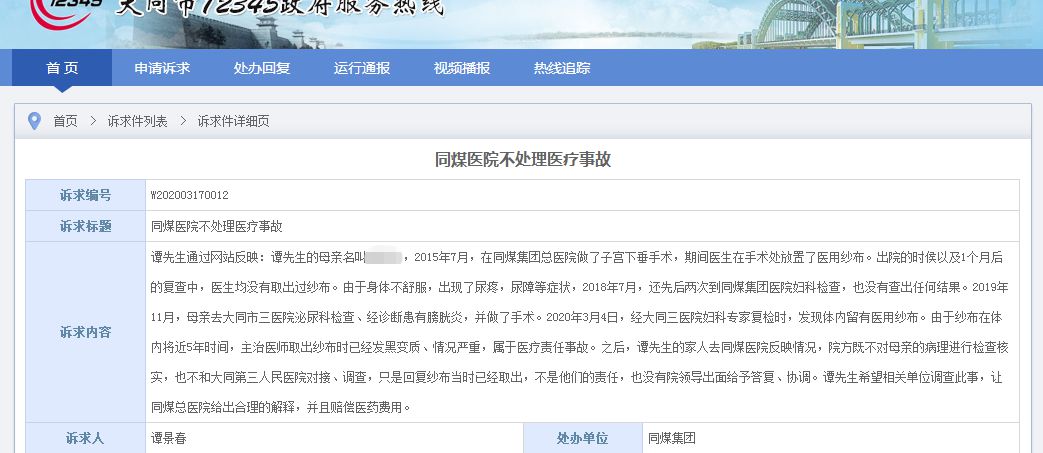
Task: Go to the 处办回复 section
Action: pyautogui.click(x=262, y=68)
